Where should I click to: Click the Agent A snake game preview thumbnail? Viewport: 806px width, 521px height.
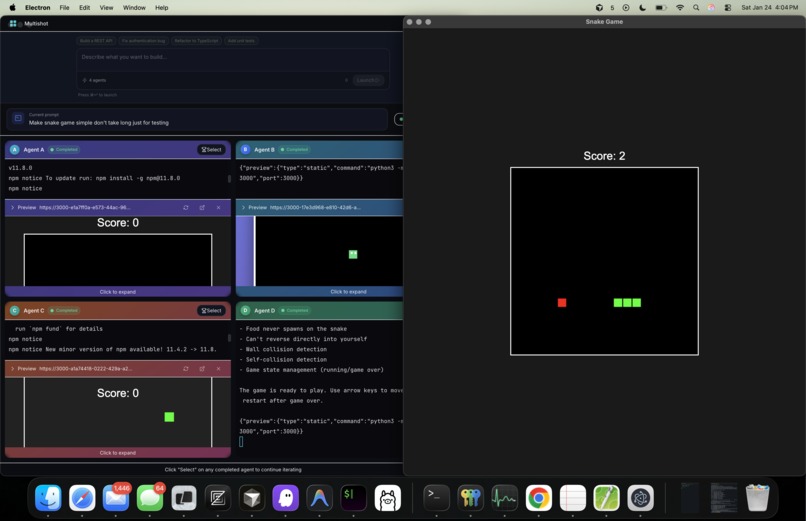point(118,251)
